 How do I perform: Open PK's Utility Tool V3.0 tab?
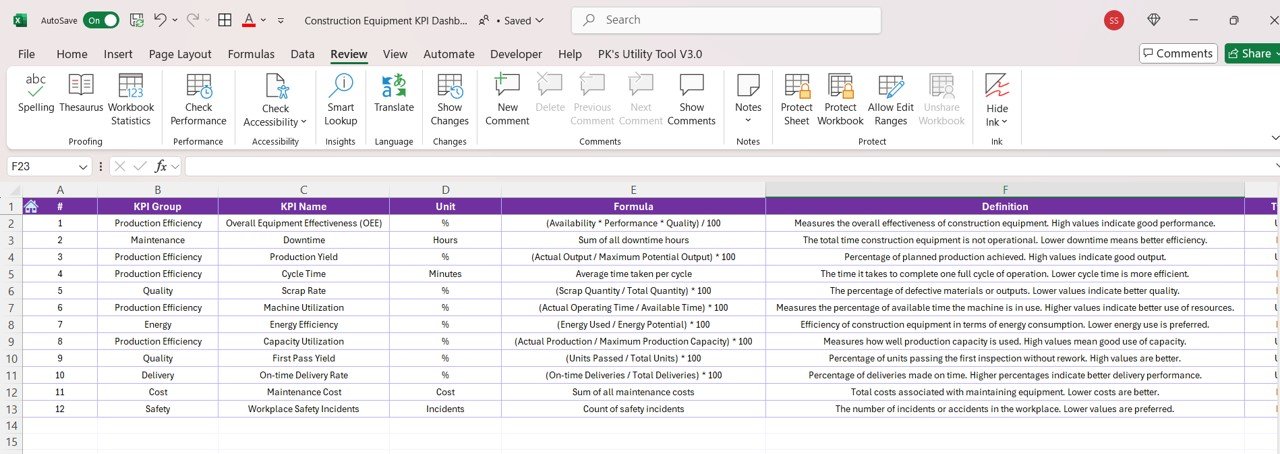point(650,54)
